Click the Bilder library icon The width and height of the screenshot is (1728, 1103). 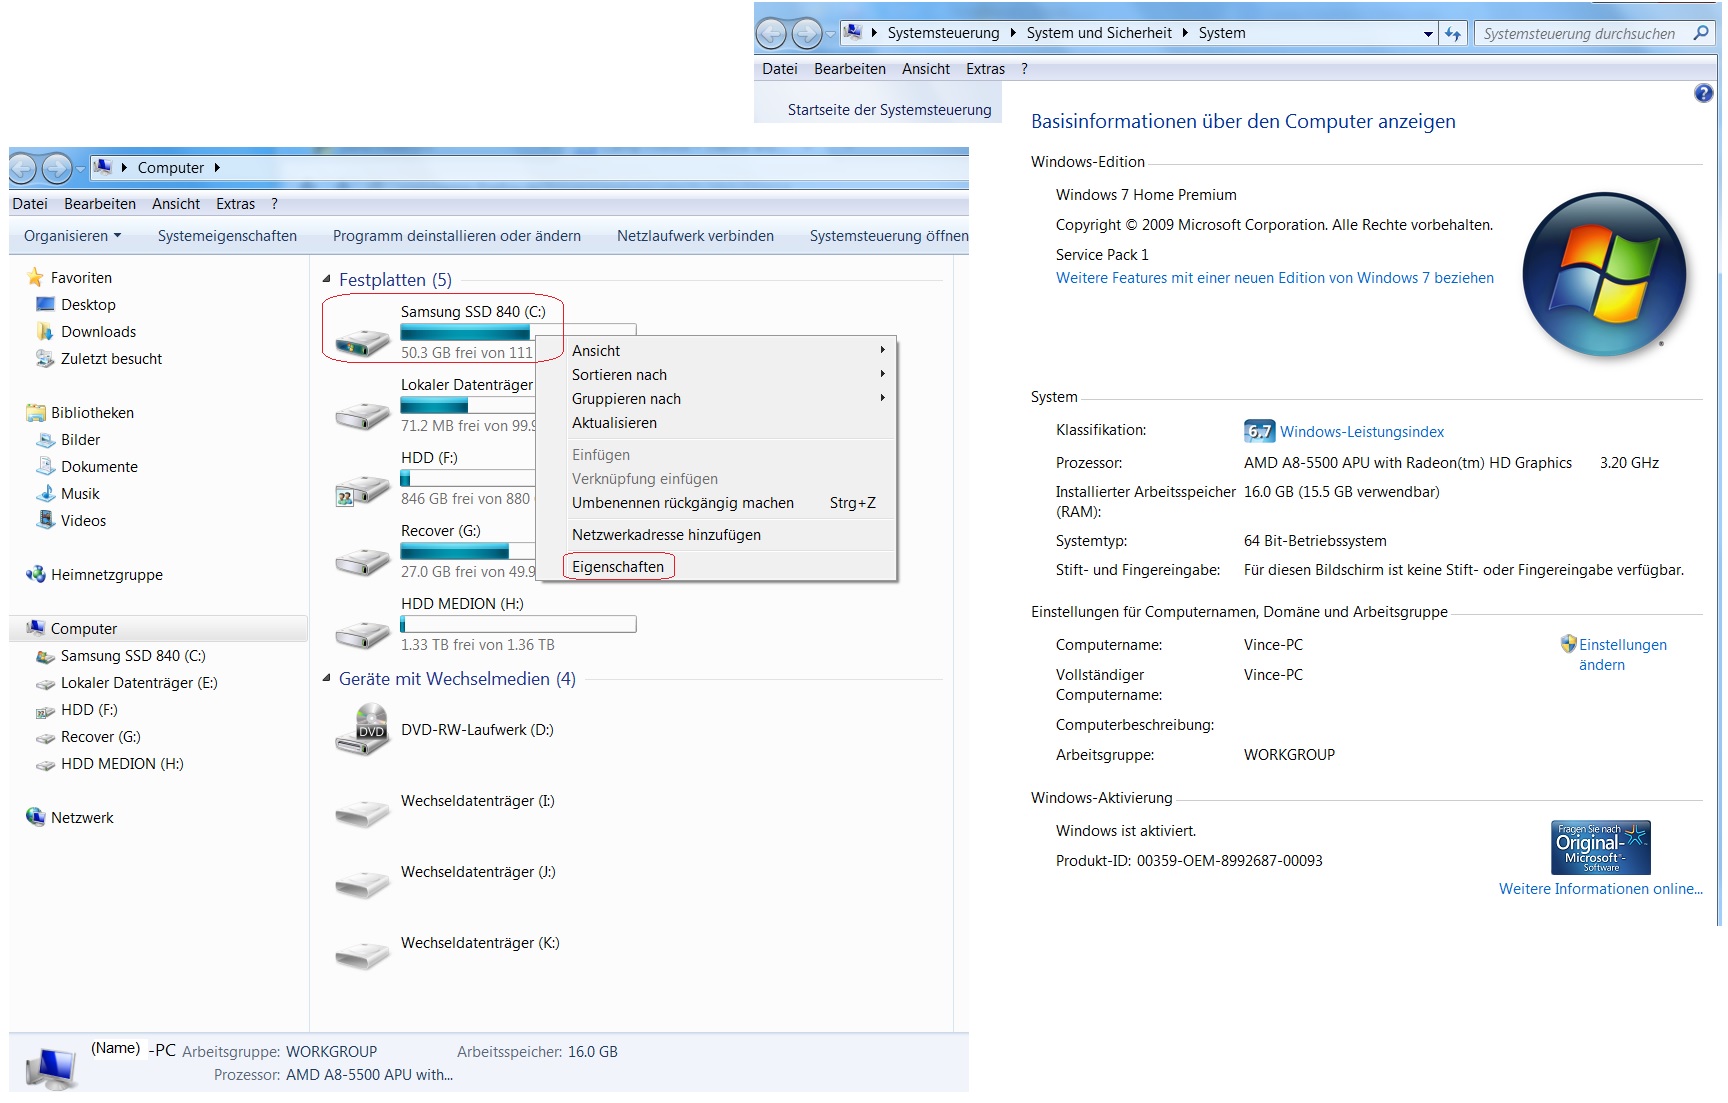tap(45, 439)
